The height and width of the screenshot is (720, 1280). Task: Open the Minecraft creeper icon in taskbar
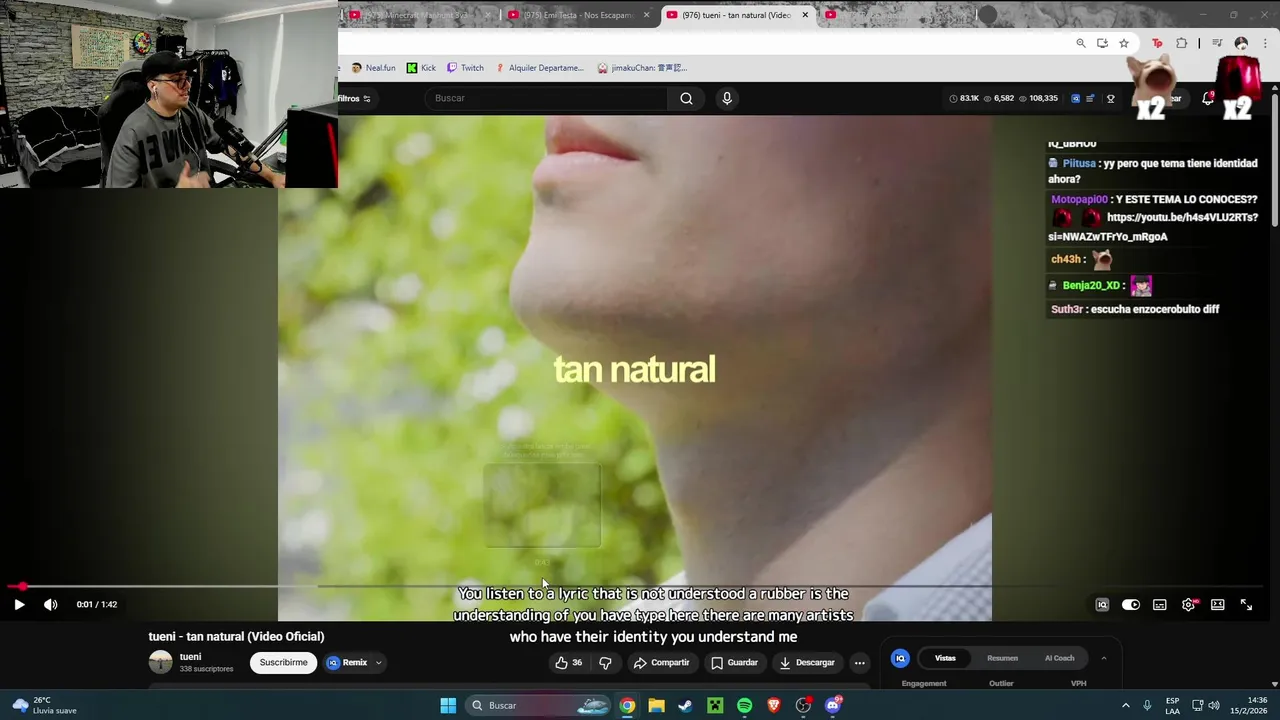[715, 706]
